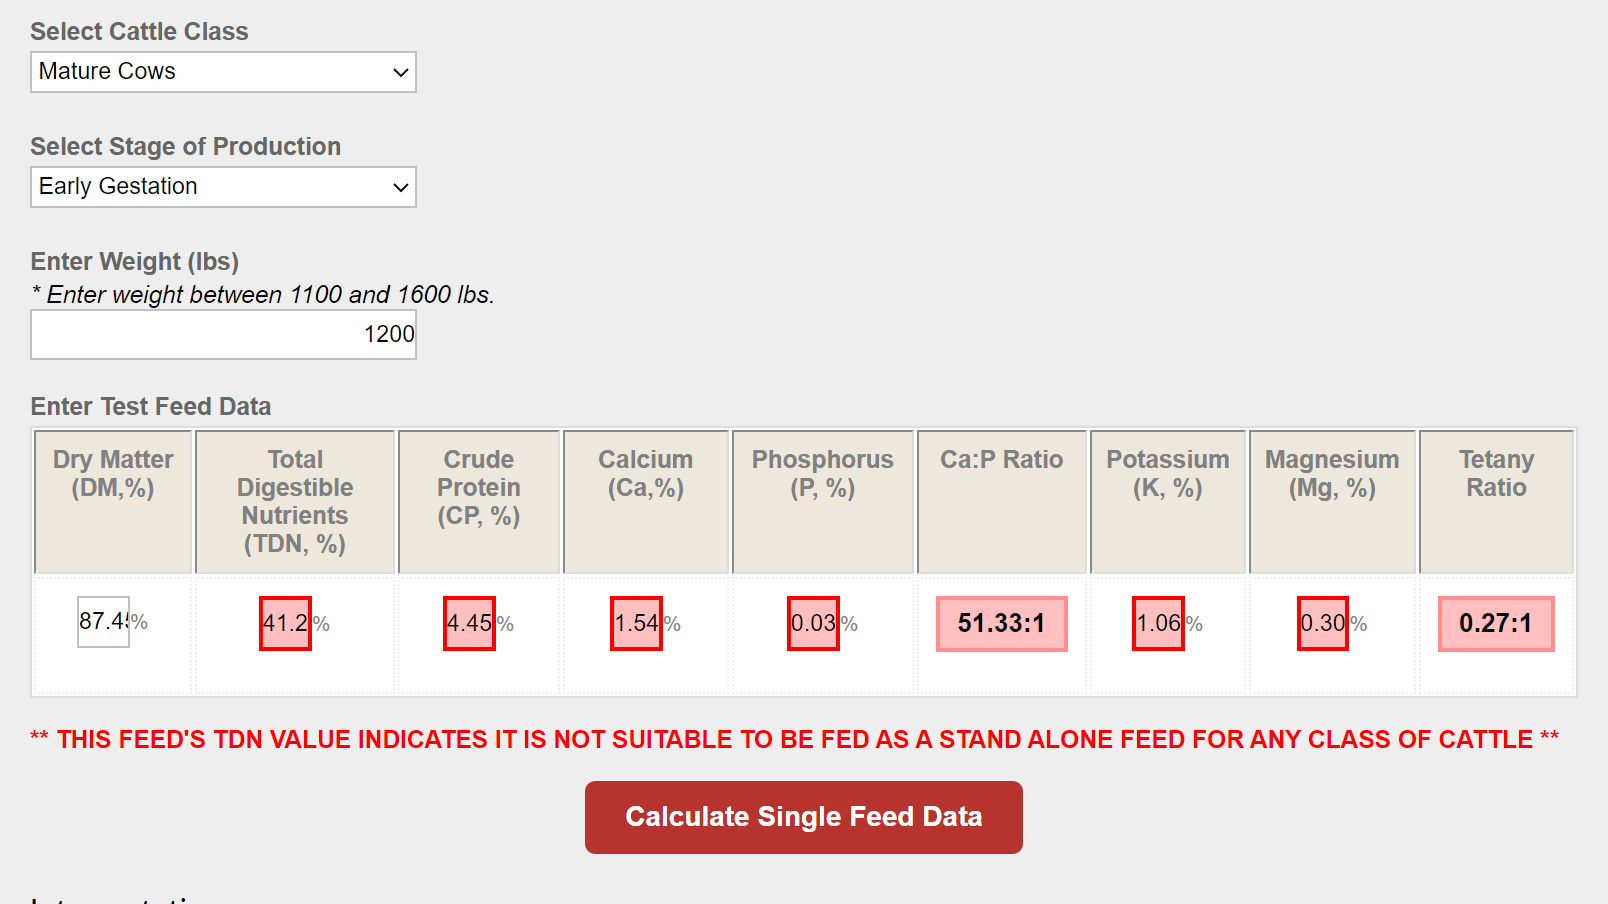Click the red TDN warning message

[795, 740]
